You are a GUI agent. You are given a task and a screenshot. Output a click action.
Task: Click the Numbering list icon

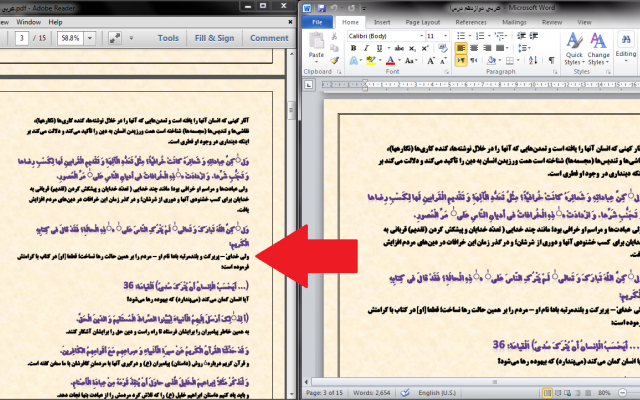click(480, 36)
